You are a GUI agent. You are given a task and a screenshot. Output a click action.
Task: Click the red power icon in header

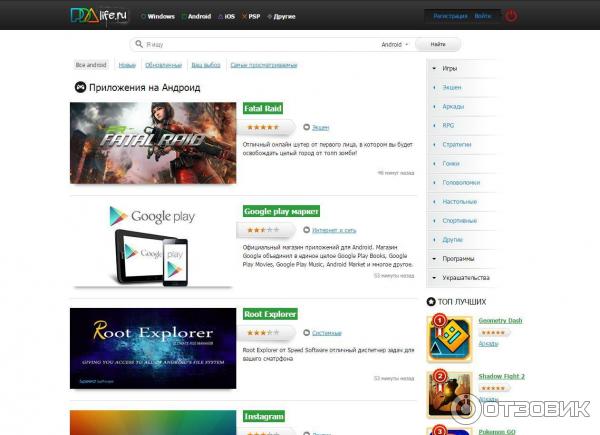(511, 16)
